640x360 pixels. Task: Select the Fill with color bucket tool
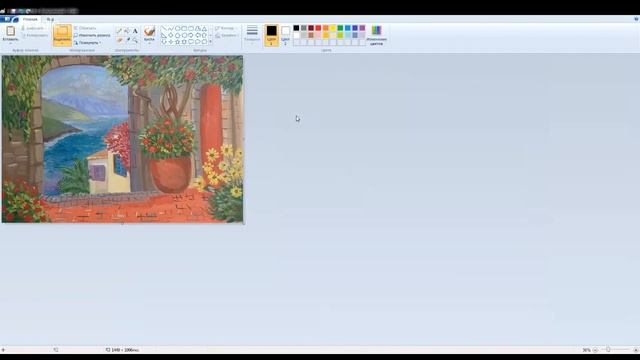pyautogui.click(x=127, y=31)
